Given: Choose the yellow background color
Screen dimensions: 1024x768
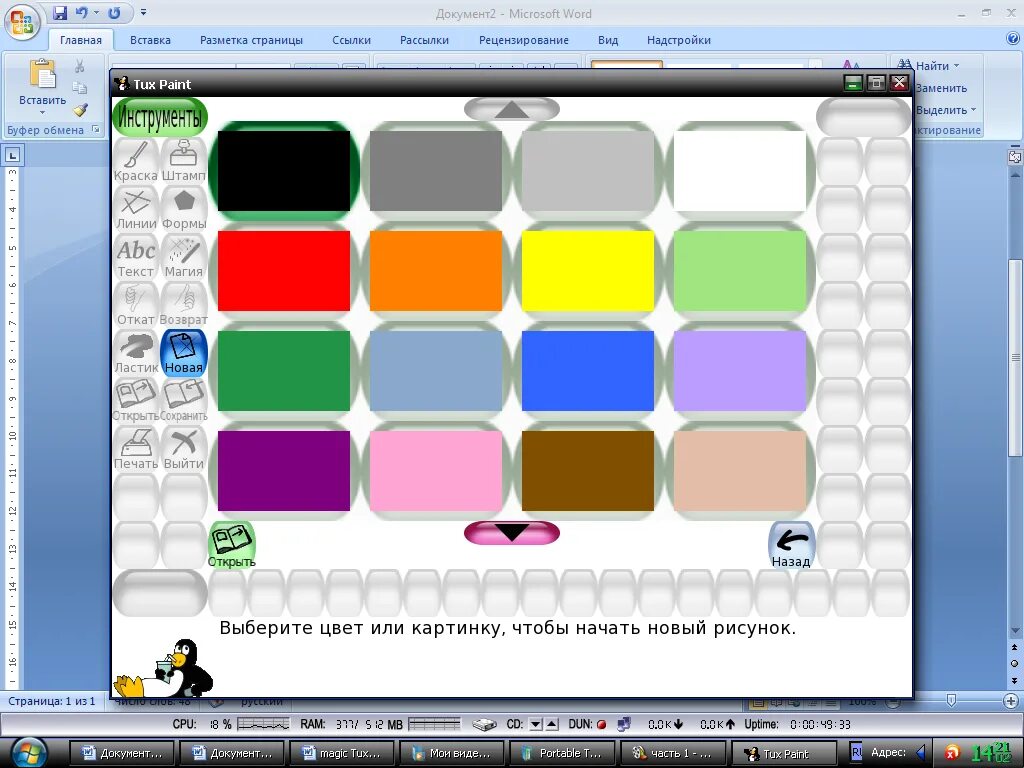Looking at the screenshot, I should [x=588, y=271].
